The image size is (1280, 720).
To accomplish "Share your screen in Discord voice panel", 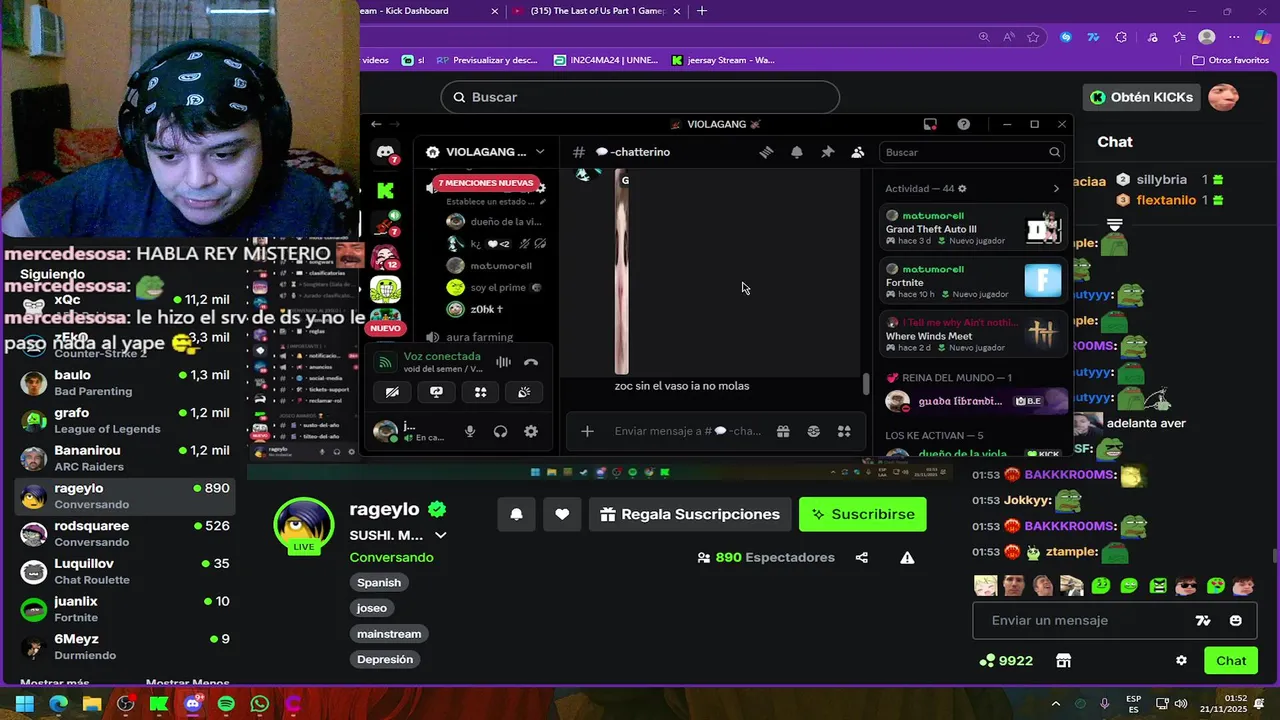I will point(436,392).
